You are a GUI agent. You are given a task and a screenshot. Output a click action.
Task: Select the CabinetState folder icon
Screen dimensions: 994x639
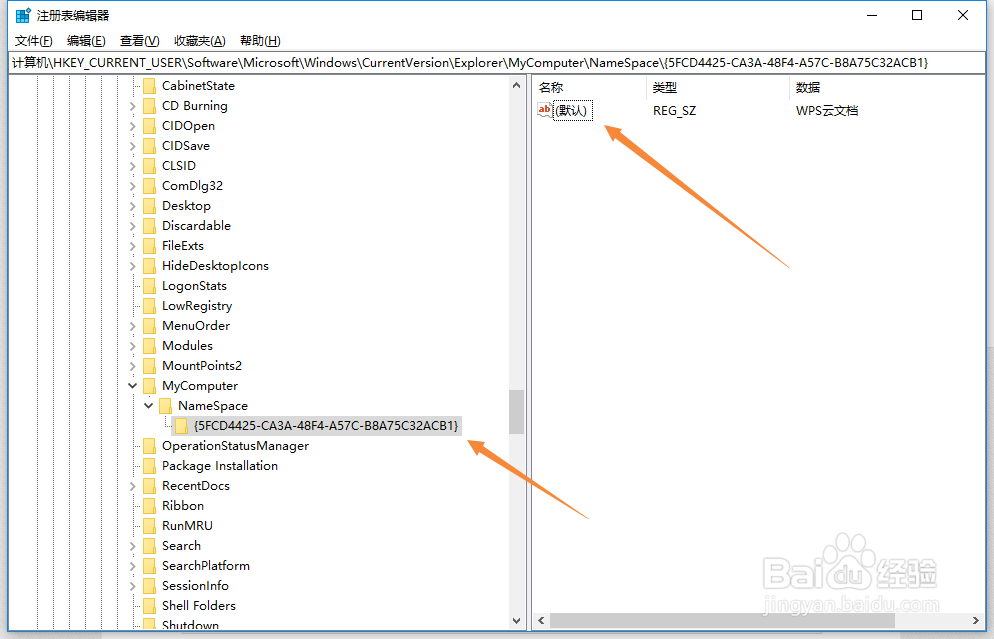point(150,86)
